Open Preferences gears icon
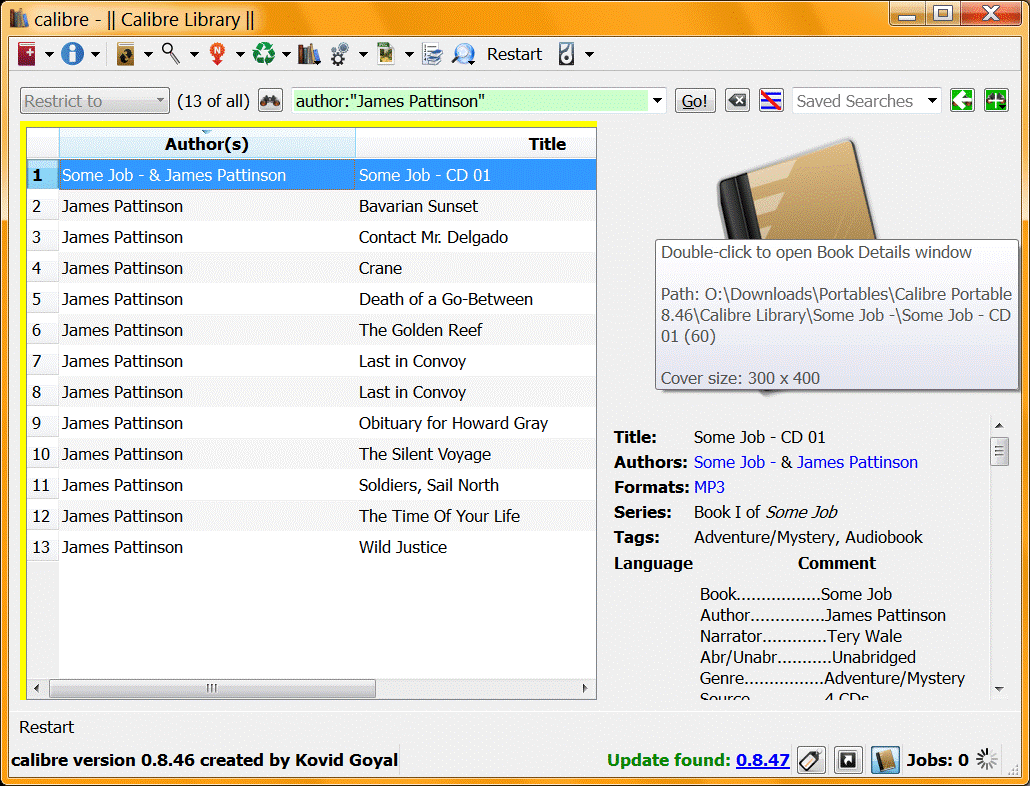Screen dimensions: 1030x786 (340, 54)
